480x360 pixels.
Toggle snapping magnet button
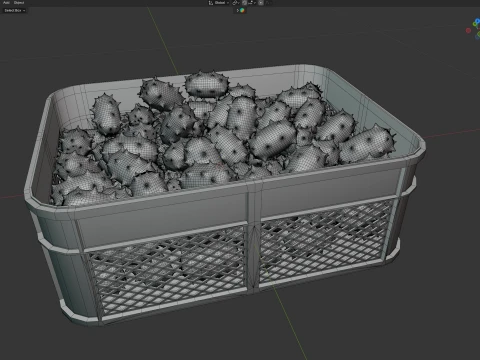[244, 3]
